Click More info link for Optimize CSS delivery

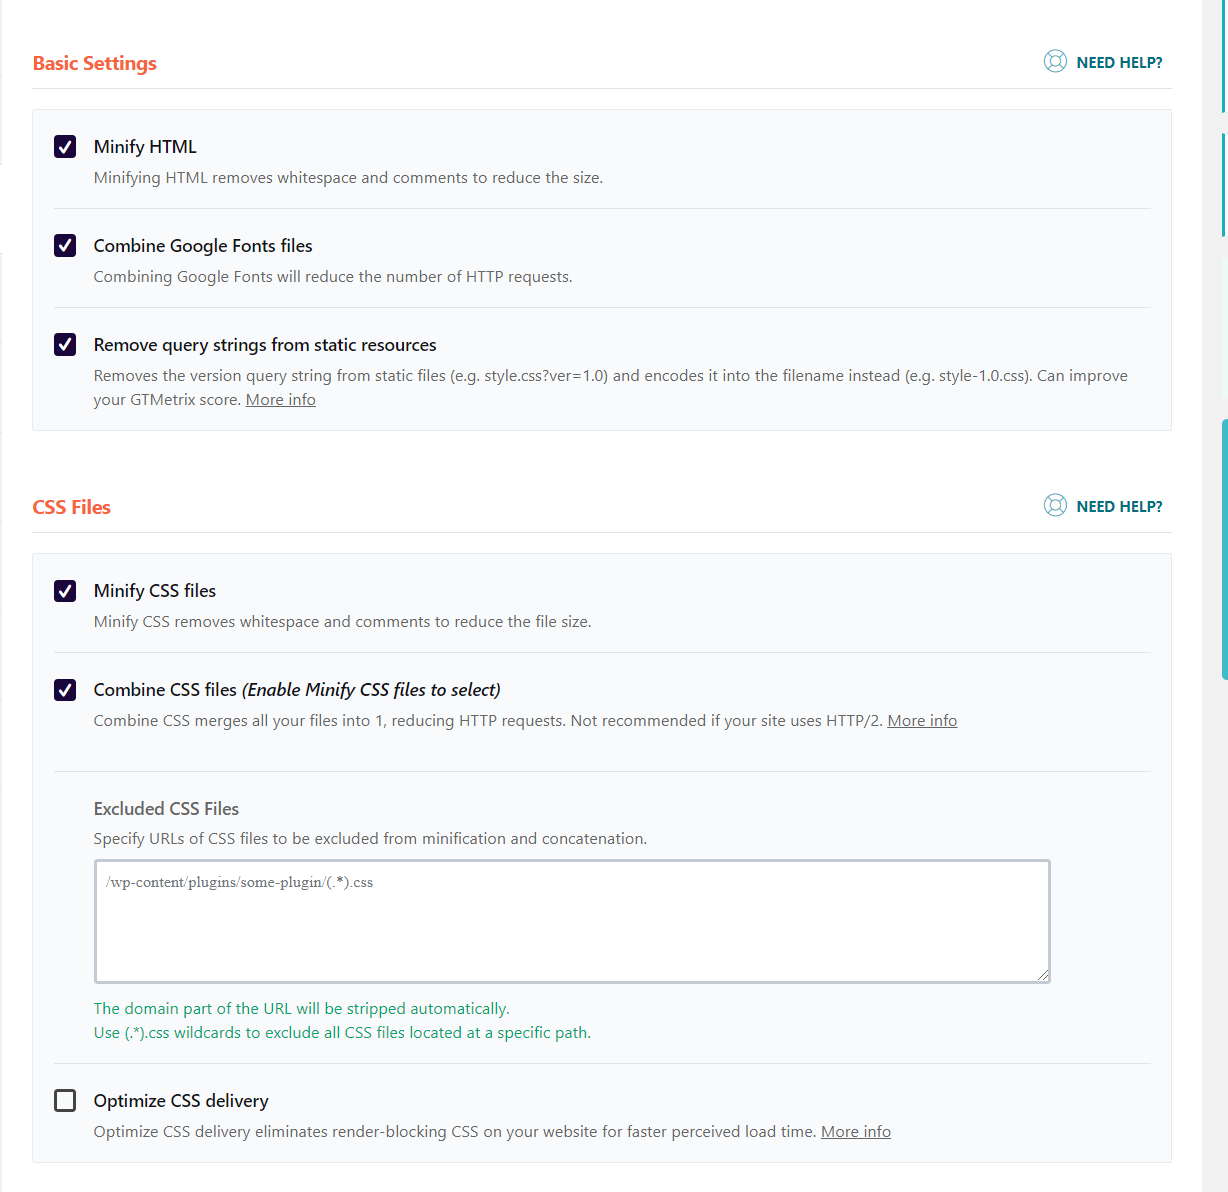pyautogui.click(x=855, y=1132)
